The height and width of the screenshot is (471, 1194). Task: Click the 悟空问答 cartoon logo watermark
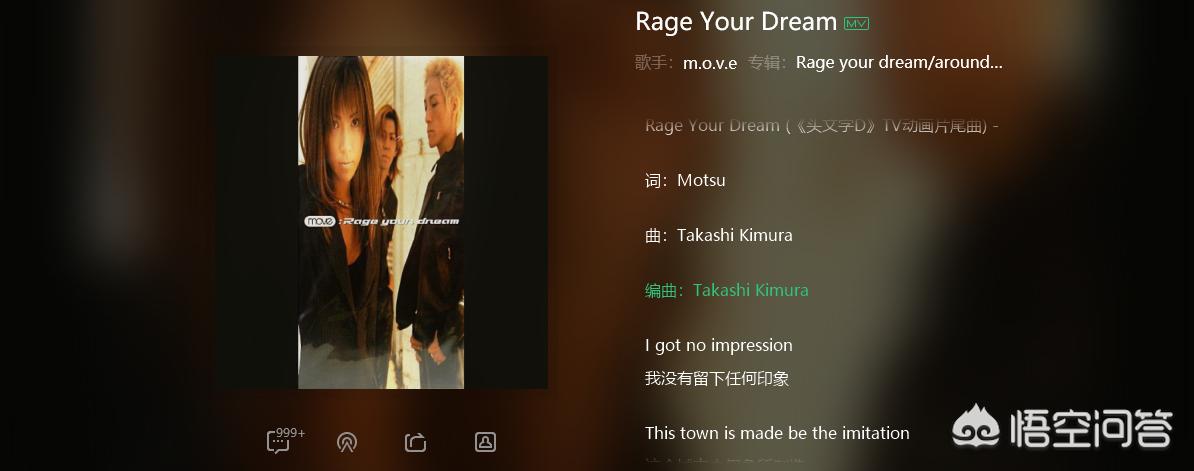coord(975,428)
